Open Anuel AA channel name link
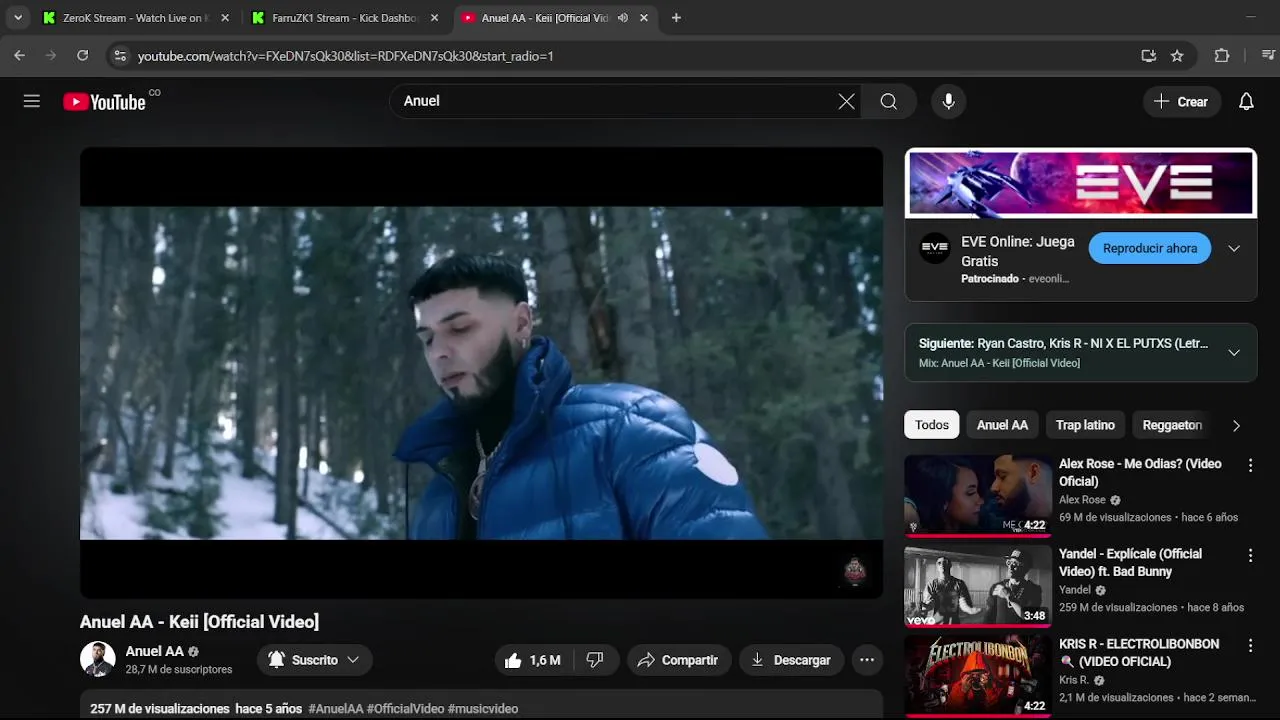Viewport: 1280px width, 720px height. pyautogui.click(x=154, y=651)
